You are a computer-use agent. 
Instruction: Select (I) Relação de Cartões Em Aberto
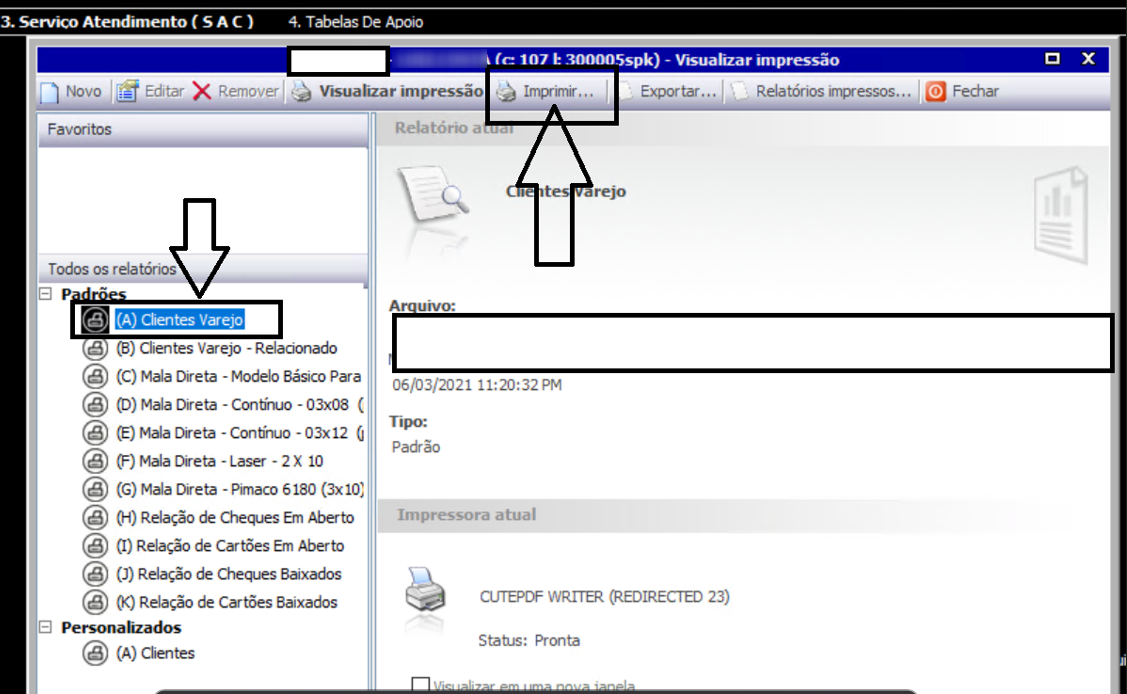[230, 545]
